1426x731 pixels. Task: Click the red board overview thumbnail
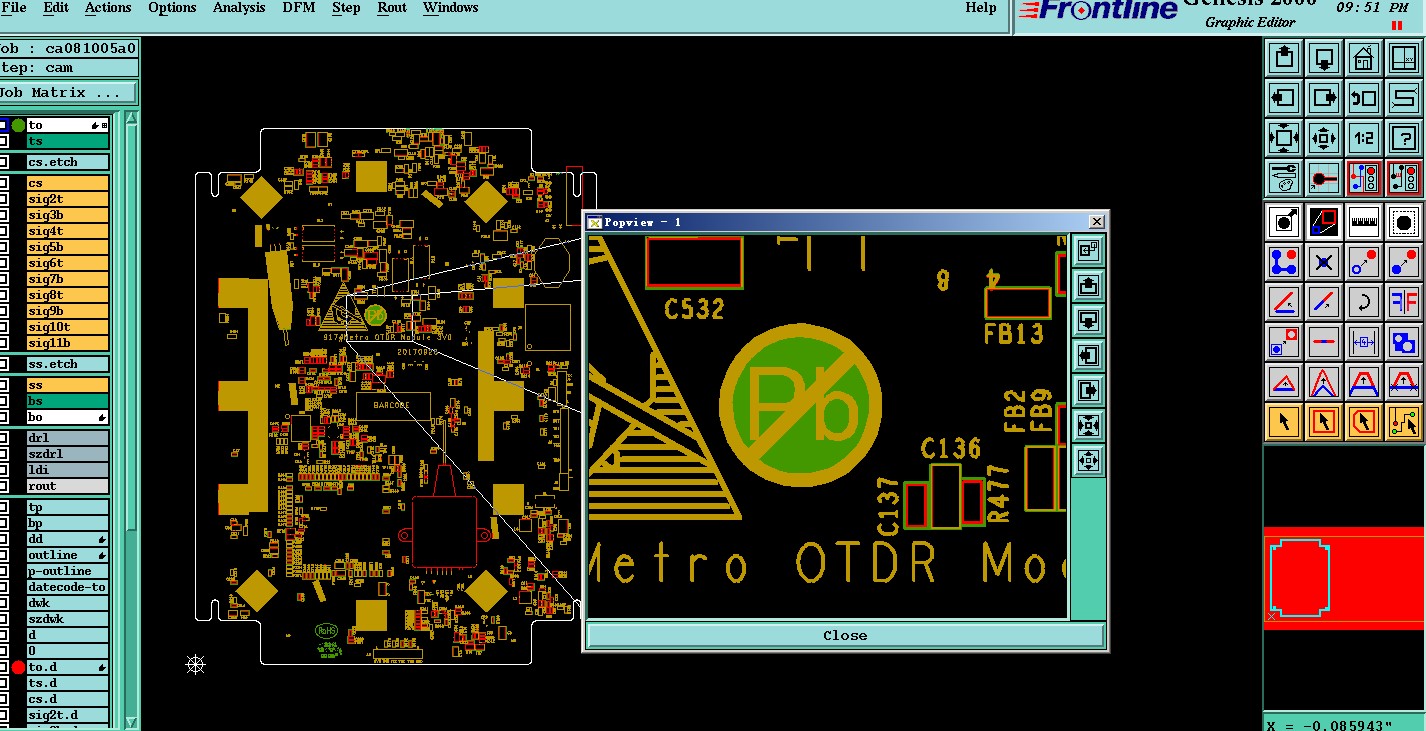tap(1344, 578)
